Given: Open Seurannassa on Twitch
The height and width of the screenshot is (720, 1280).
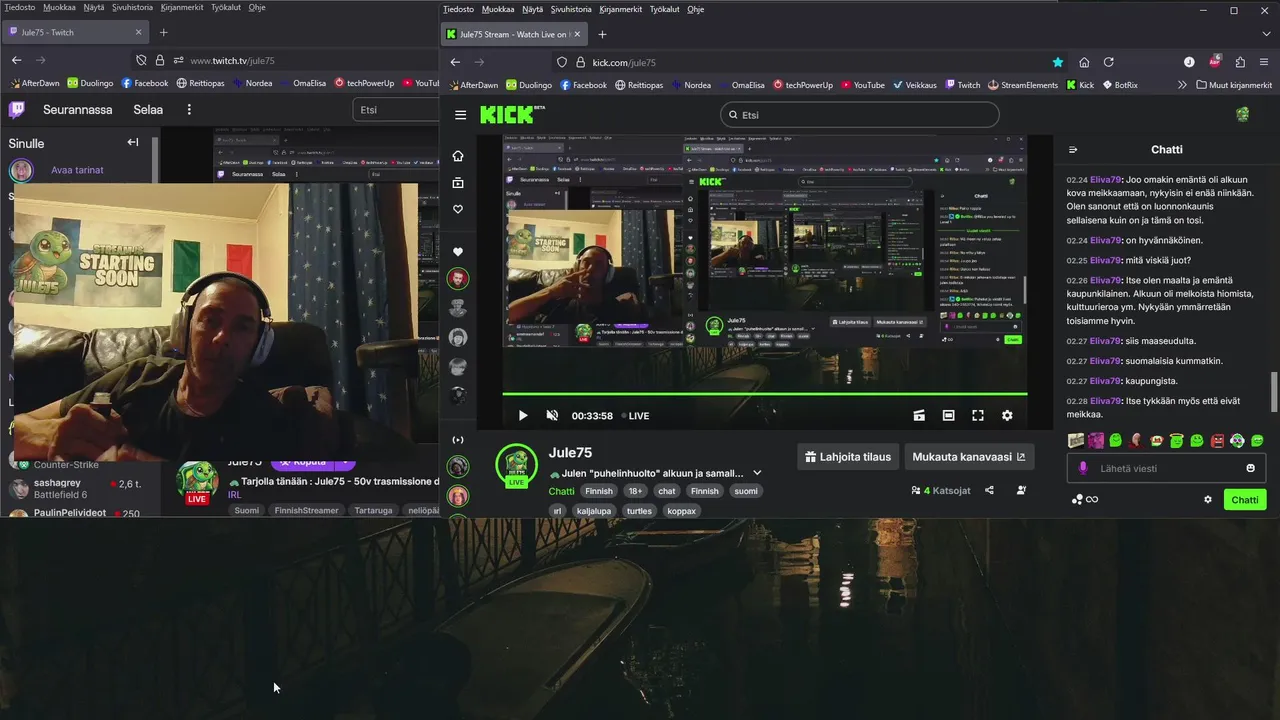Looking at the screenshot, I should (77, 109).
